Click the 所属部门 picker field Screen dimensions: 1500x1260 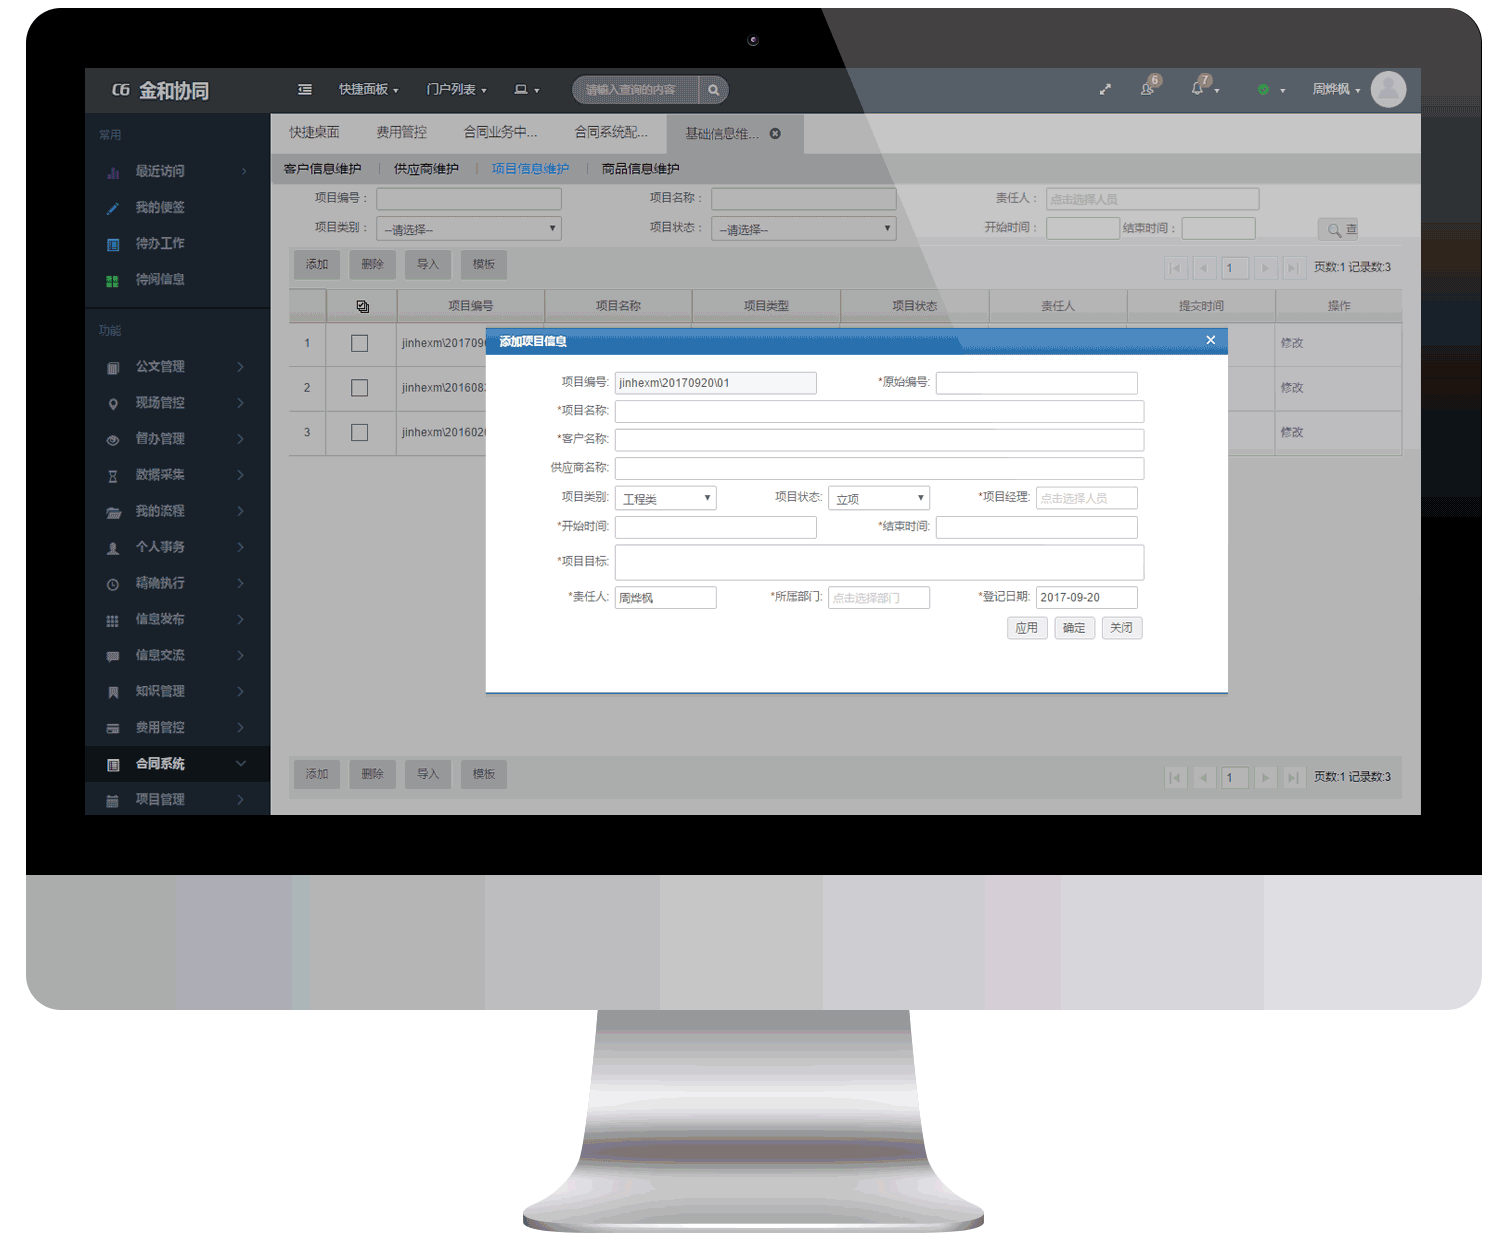[x=879, y=598]
